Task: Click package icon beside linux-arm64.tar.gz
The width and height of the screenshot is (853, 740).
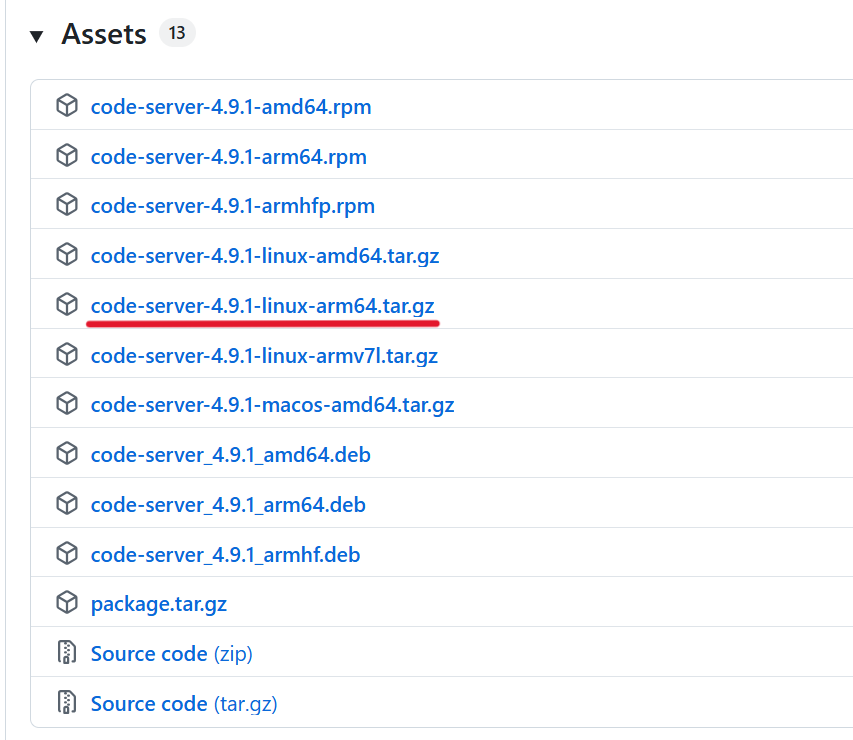Action: (x=67, y=305)
